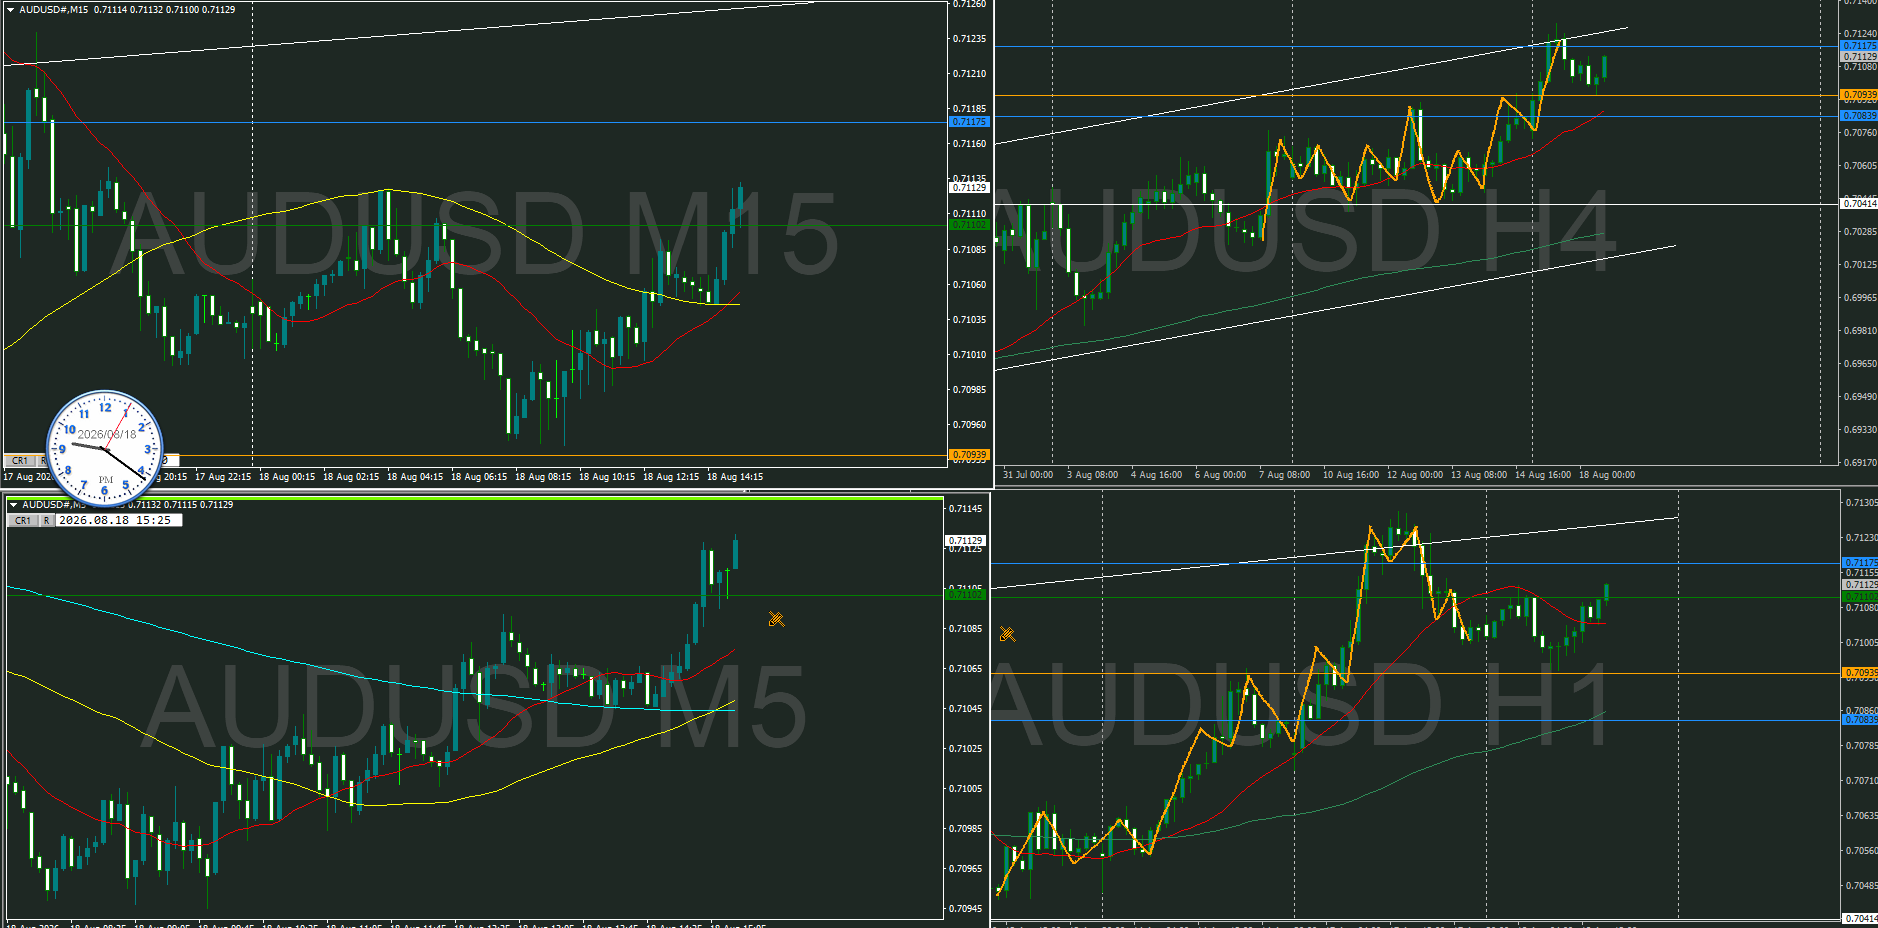
Task: Click the green 0.71102 label on M5 axis
Action: coord(965,595)
